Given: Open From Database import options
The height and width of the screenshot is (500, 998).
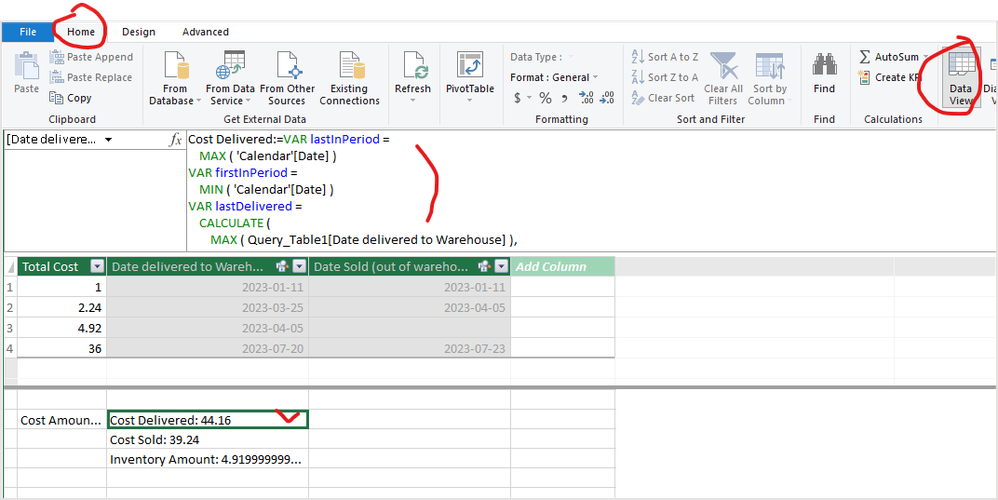Looking at the screenshot, I should pos(174,78).
